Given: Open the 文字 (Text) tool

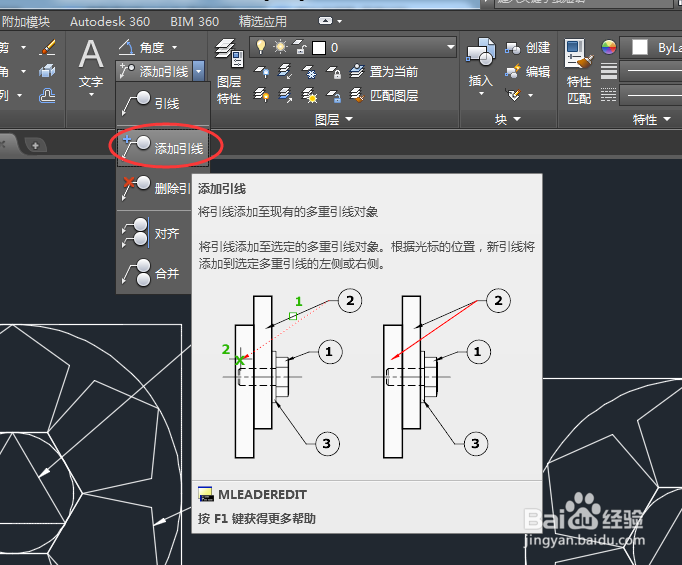Looking at the screenshot, I should 91,61.
